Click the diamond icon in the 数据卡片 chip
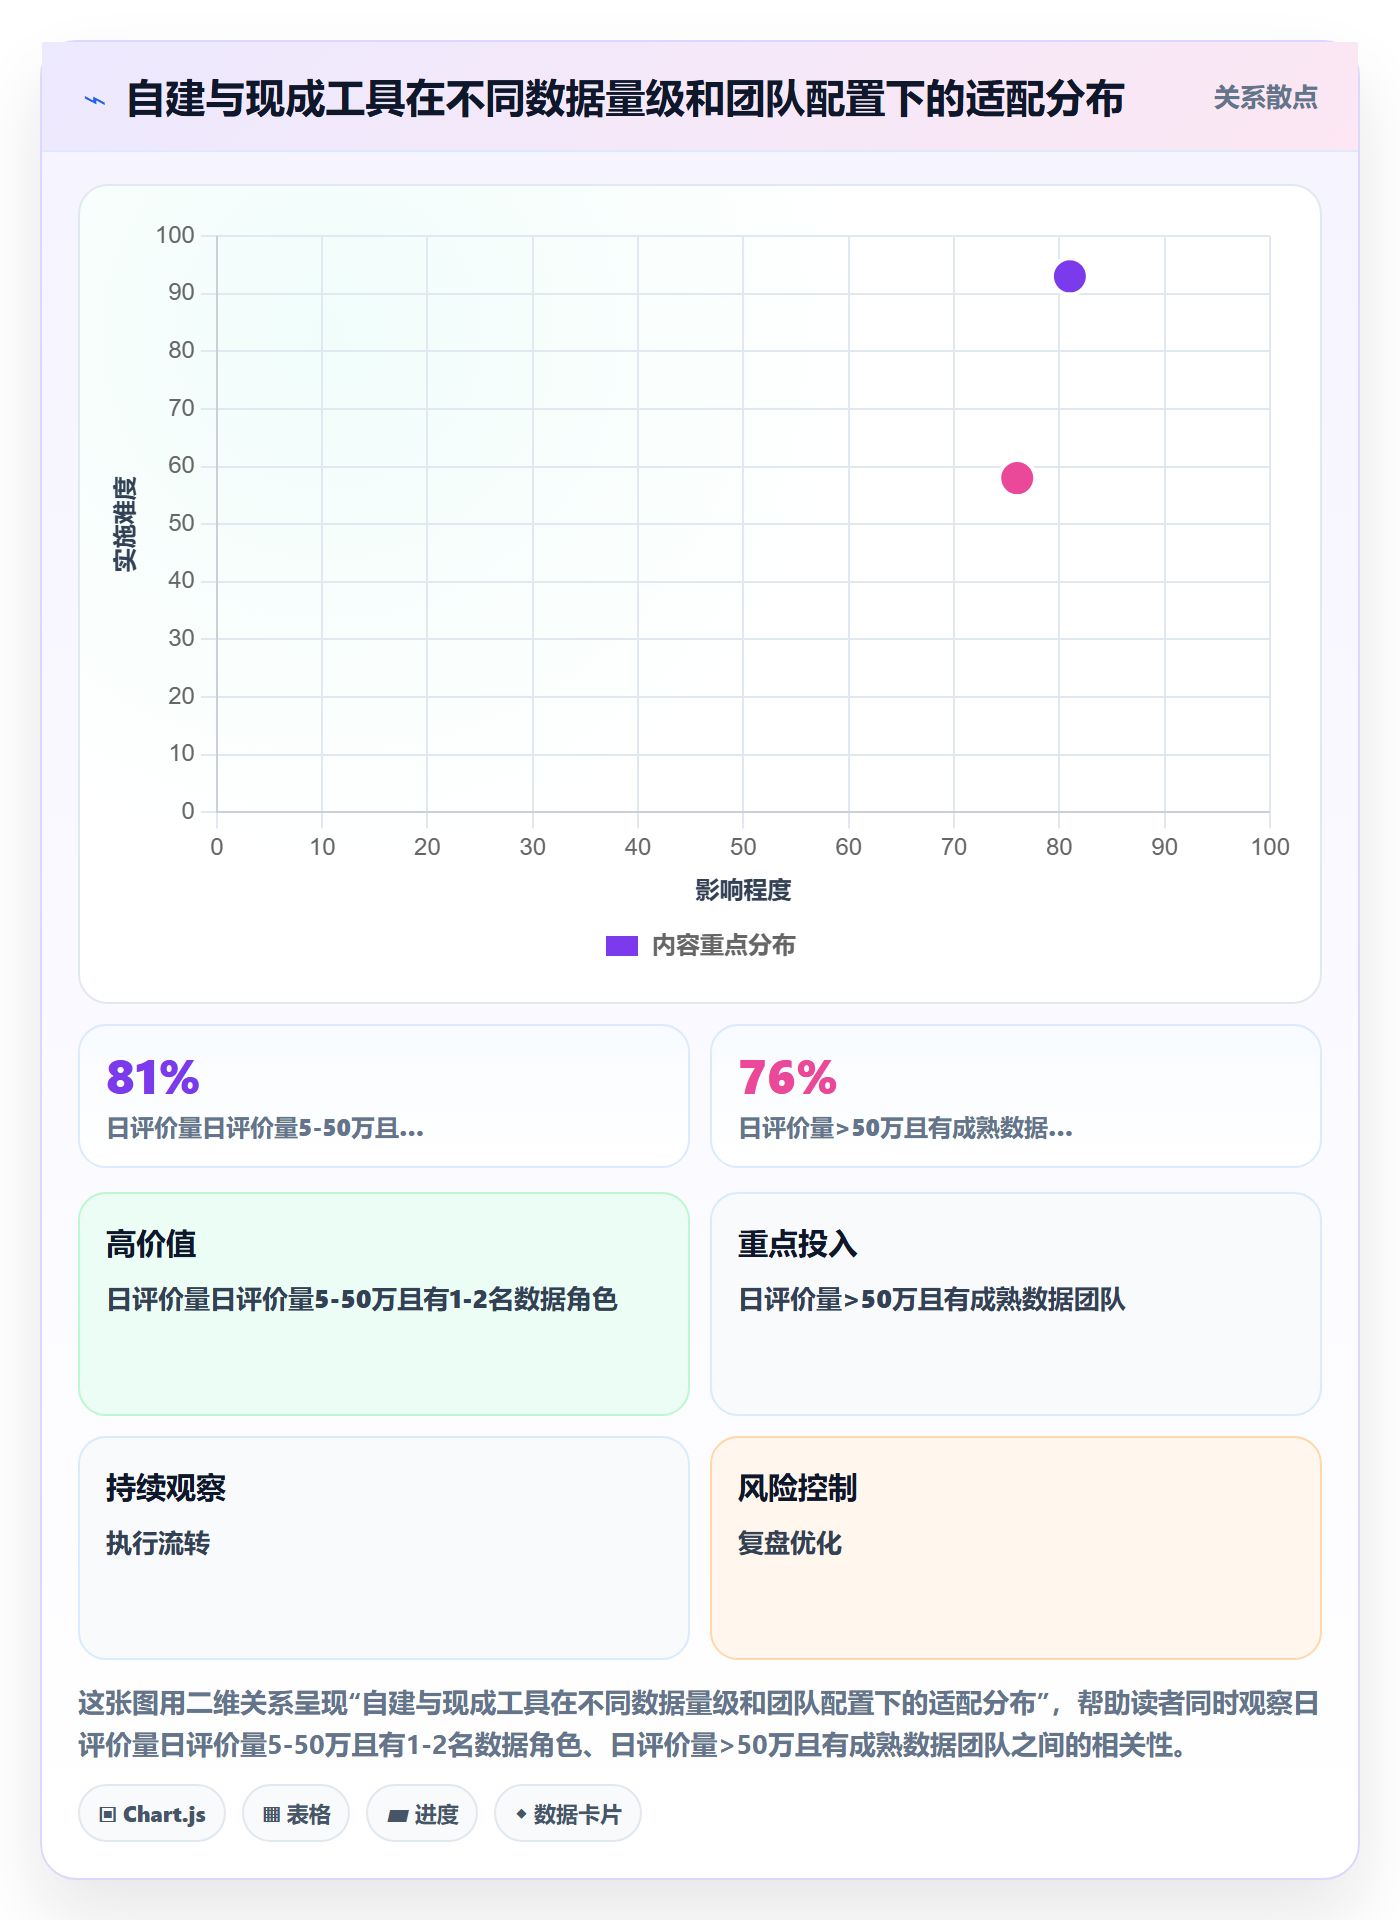1400x1920 pixels. [521, 1814]
